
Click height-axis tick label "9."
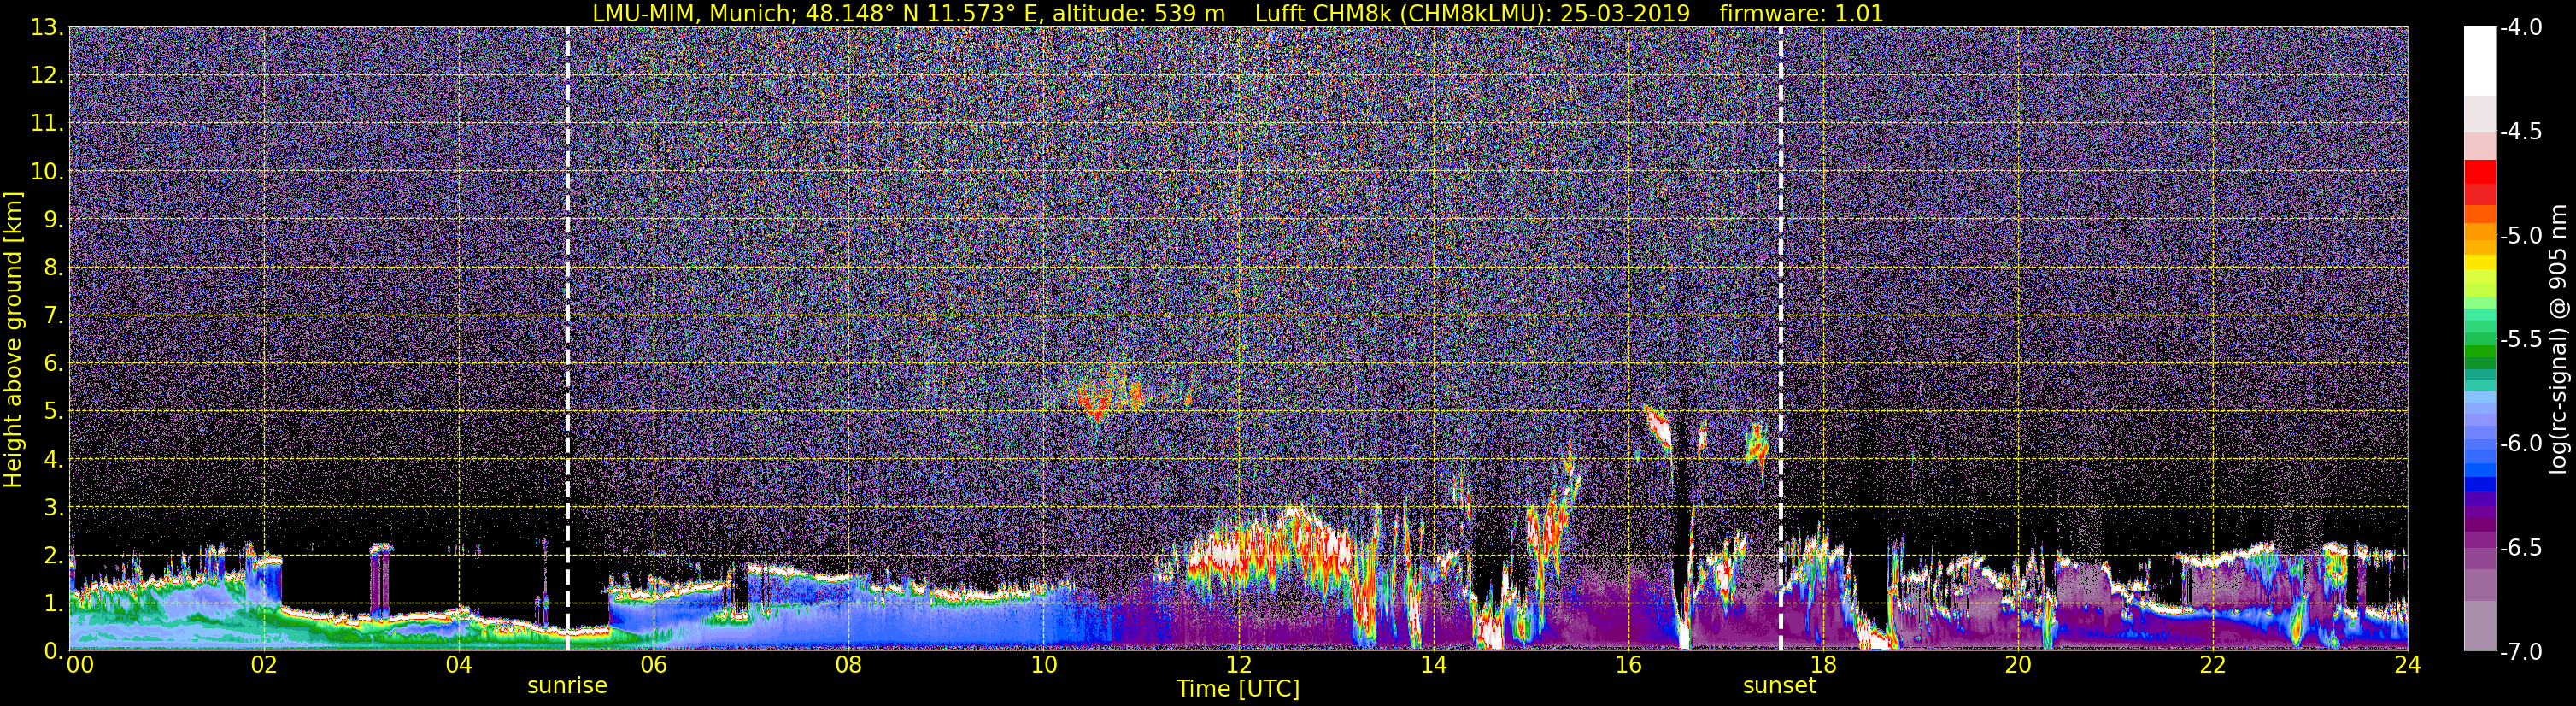[x=53, y=220]
